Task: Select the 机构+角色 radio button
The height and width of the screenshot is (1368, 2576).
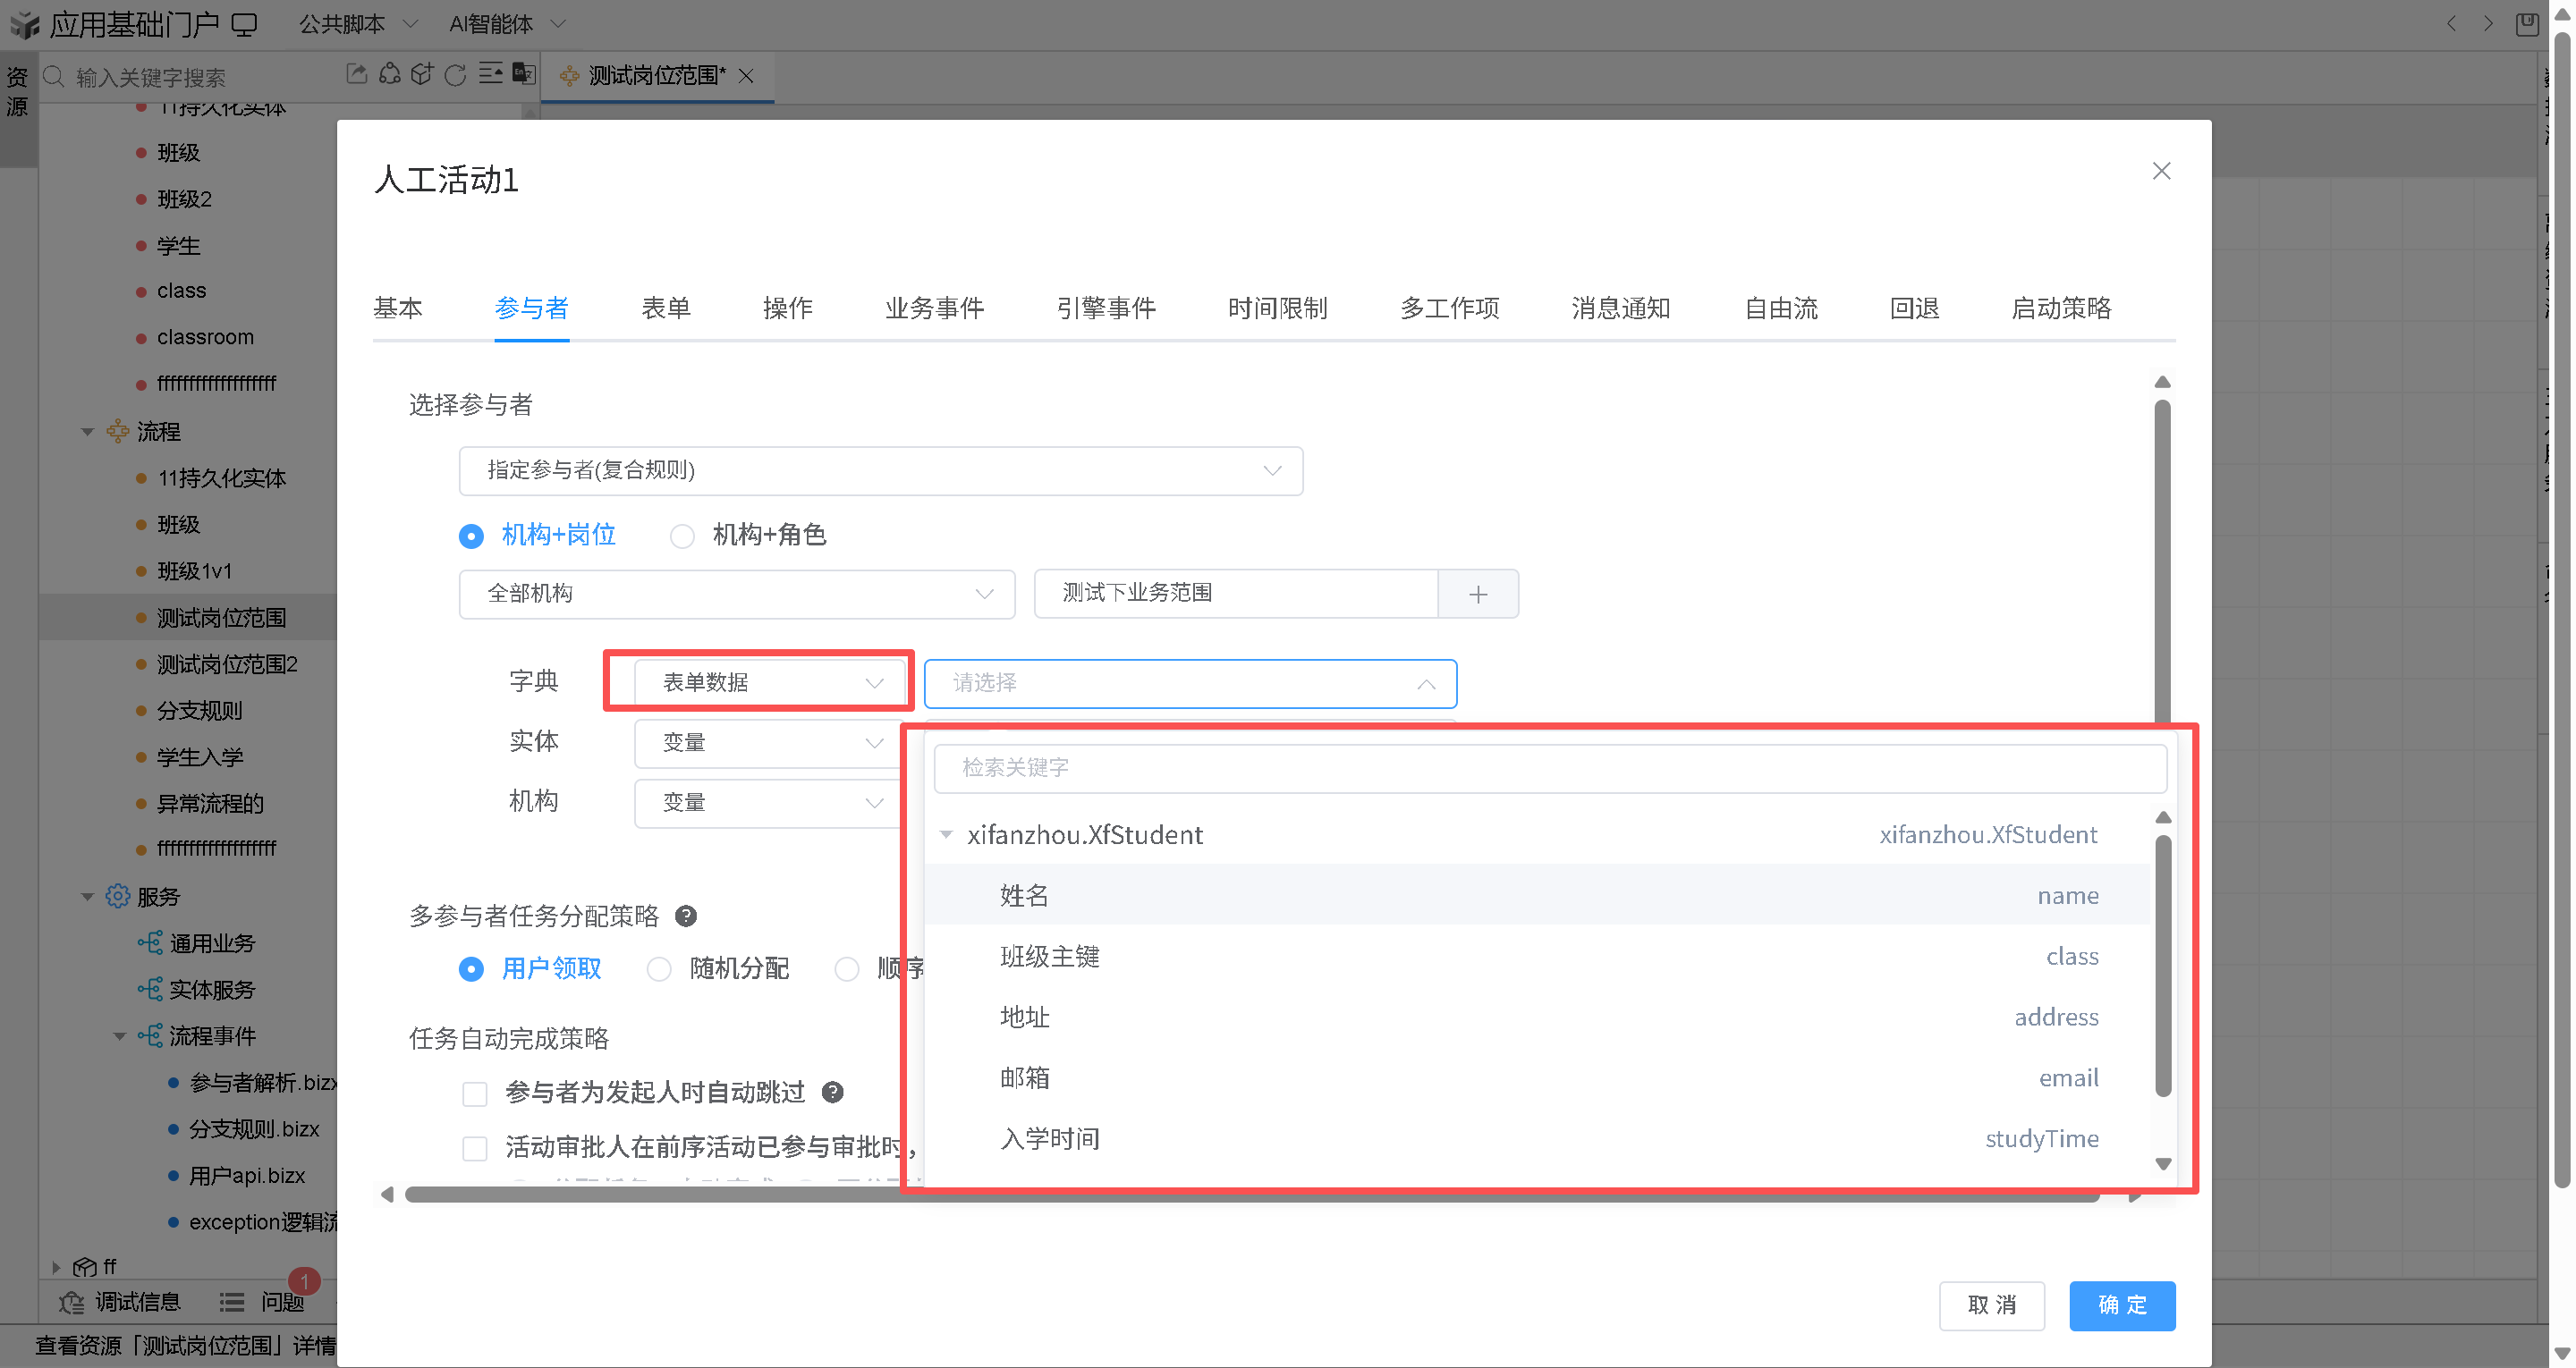Action: pyautogui.click(x=682, y=536)
